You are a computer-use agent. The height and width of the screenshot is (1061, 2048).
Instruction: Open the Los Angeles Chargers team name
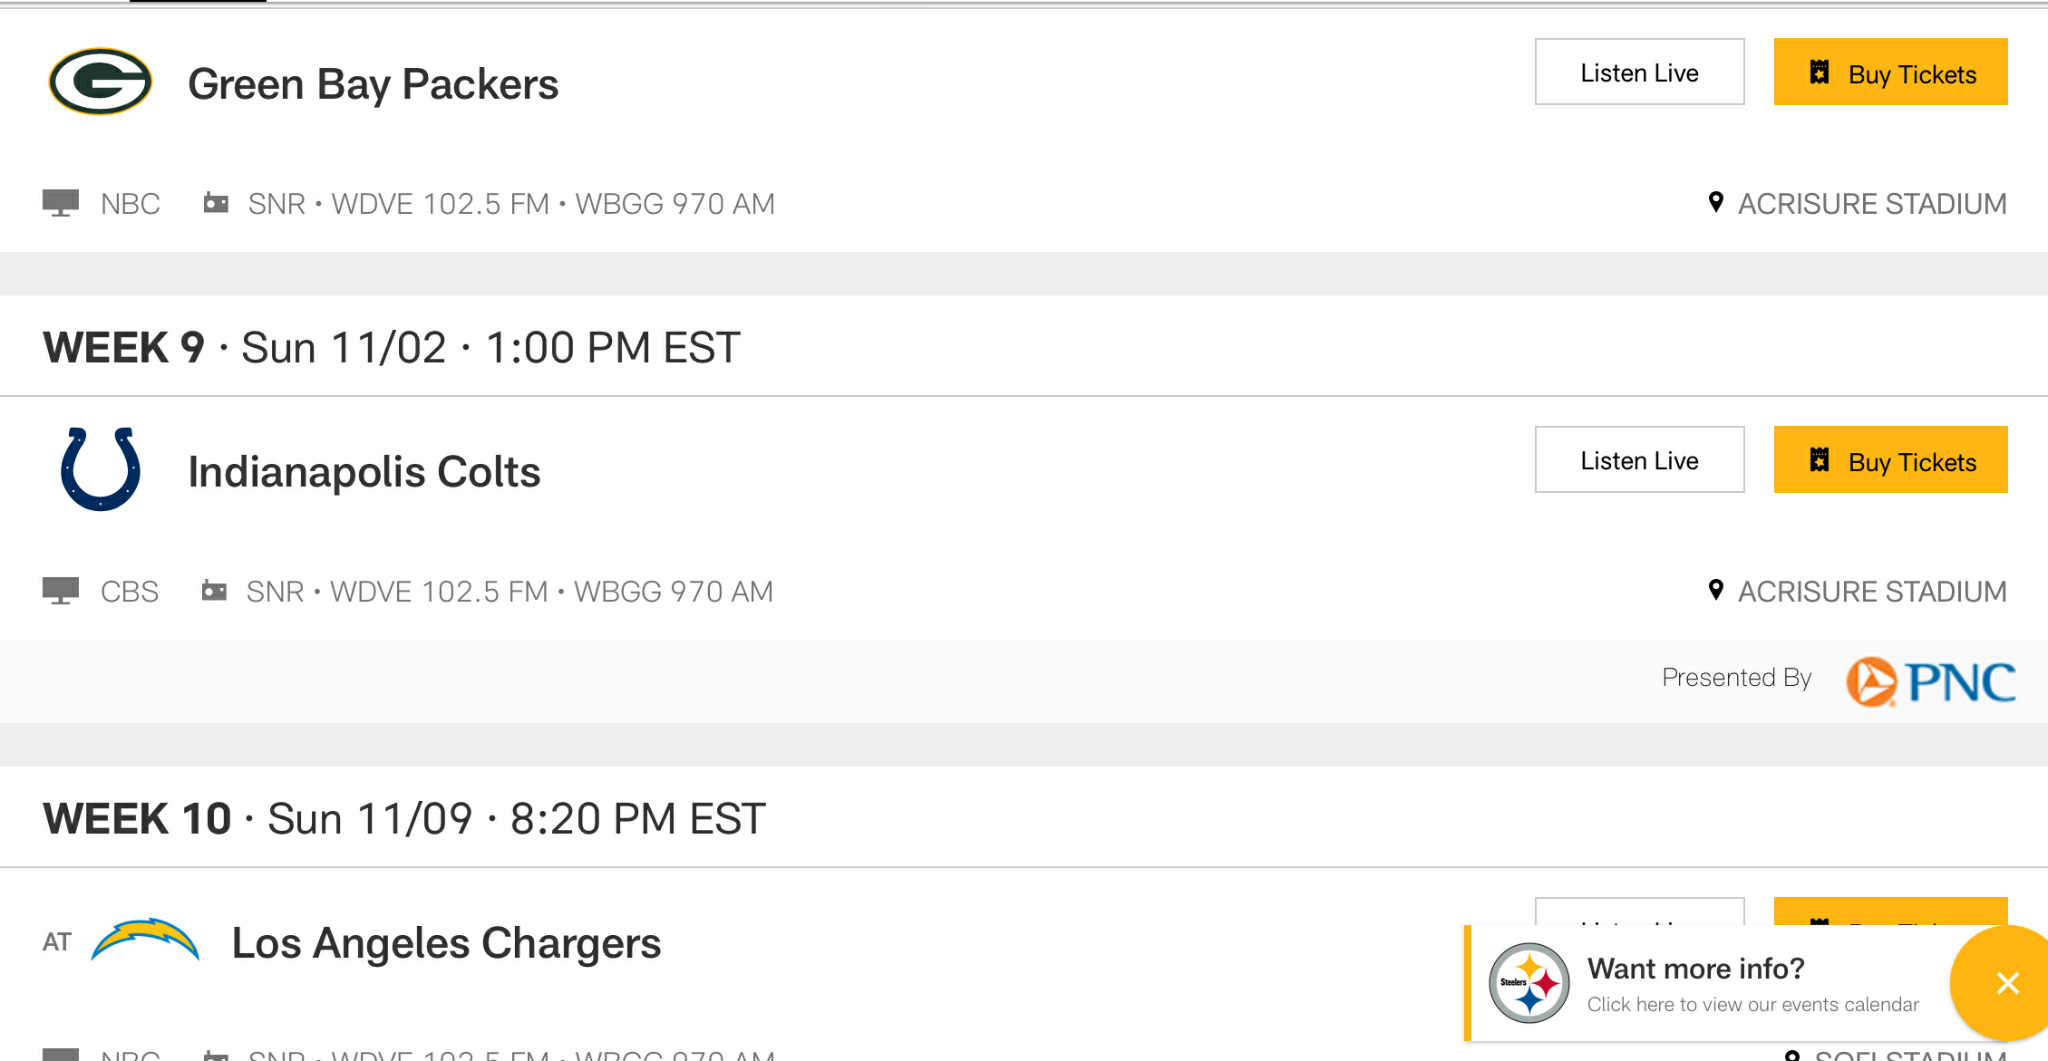(446, 943)
